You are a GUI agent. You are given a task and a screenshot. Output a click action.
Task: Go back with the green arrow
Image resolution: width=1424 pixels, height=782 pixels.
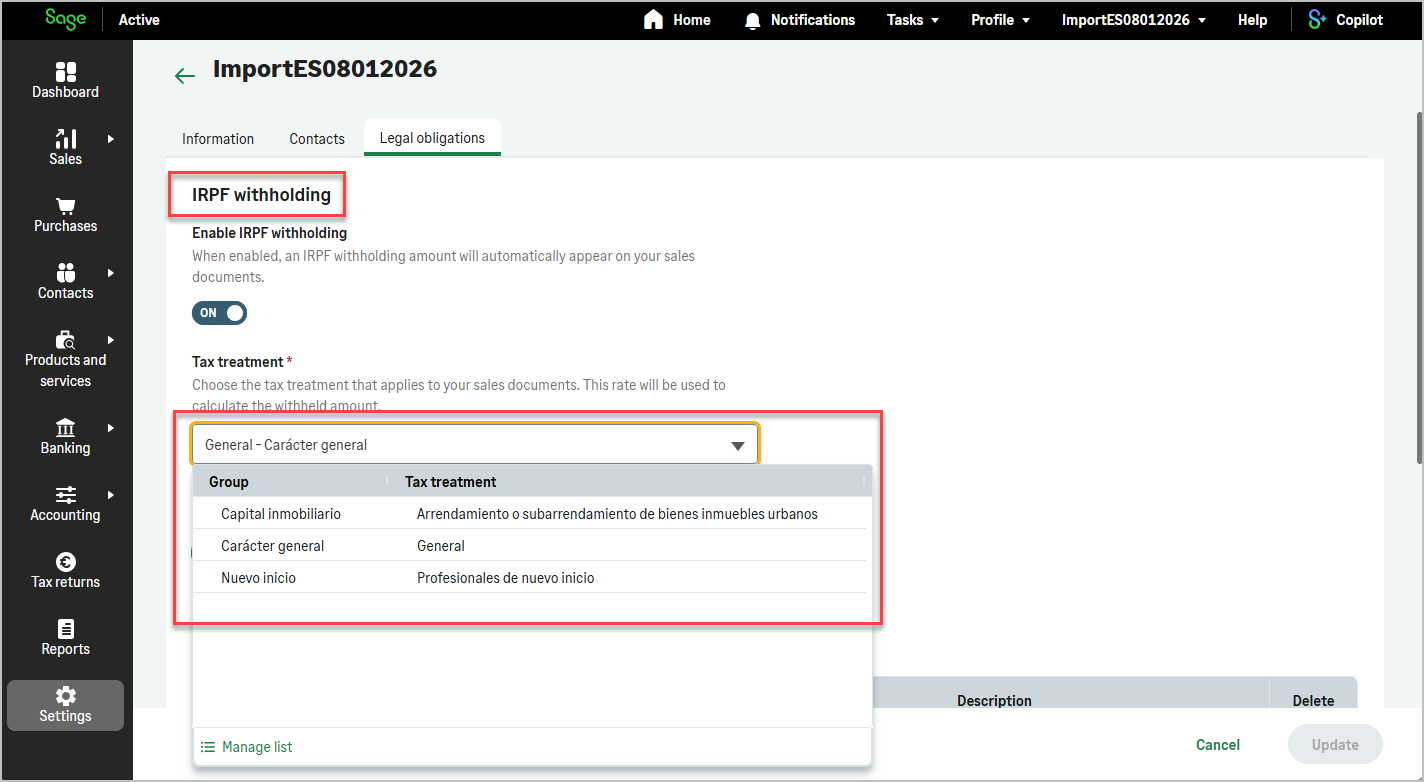pos(184,75)
